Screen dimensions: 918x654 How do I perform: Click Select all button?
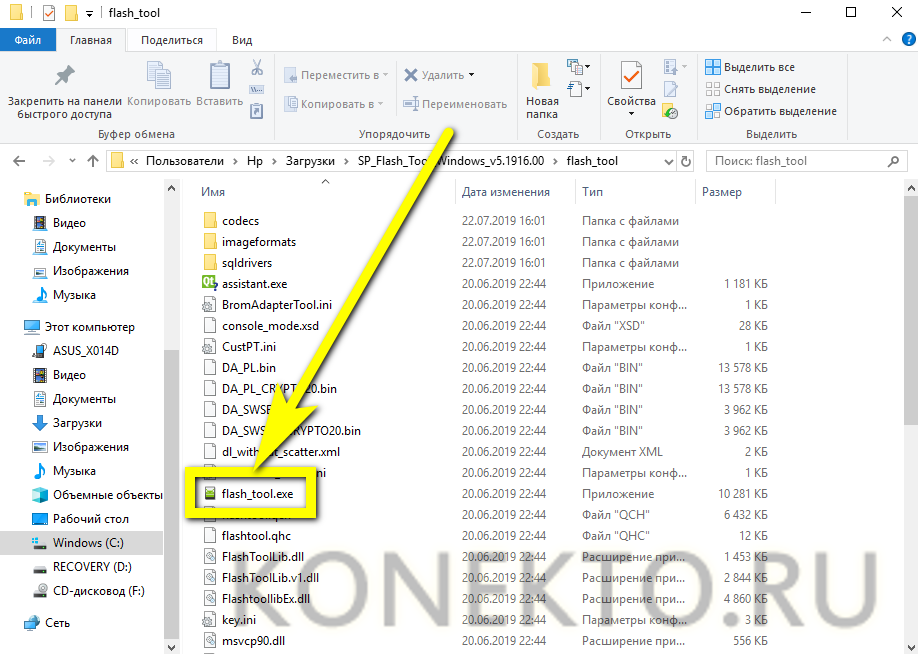[x=750, y=67]
